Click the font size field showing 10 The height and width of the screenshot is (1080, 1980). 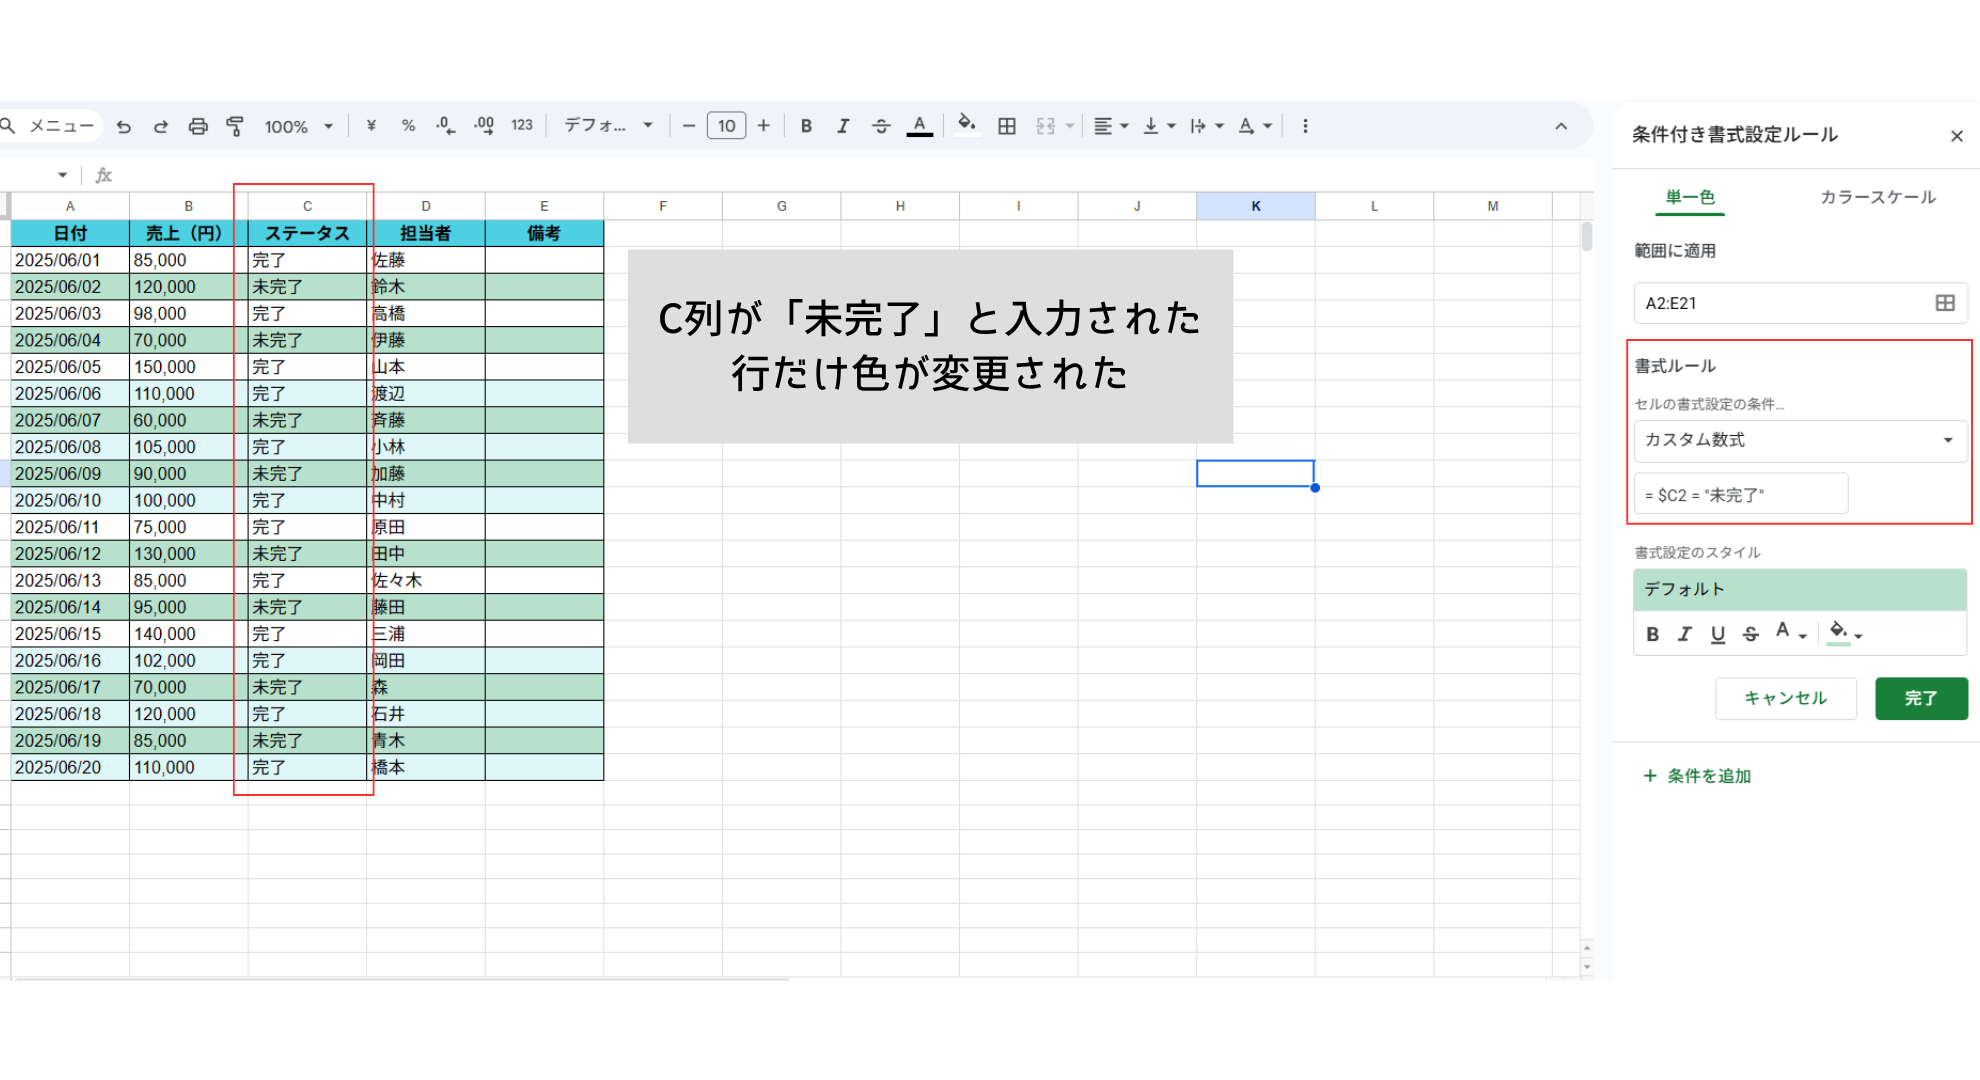click(x=727, y=126)
